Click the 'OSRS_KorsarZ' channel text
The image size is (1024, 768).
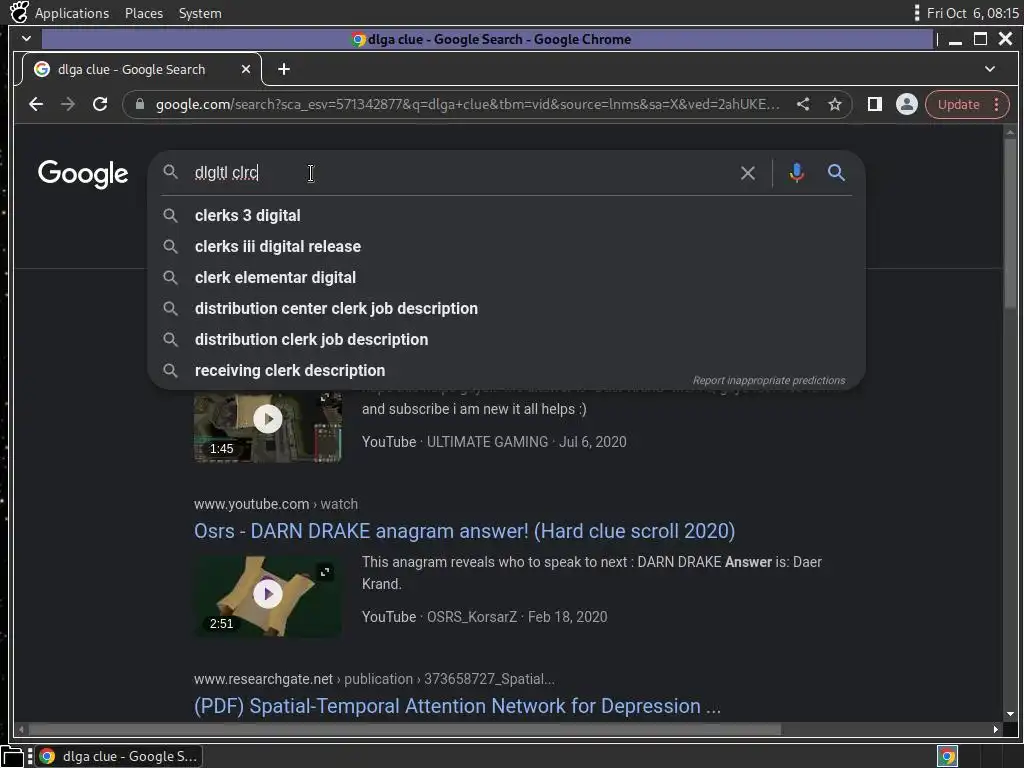[x=472, y=617]
